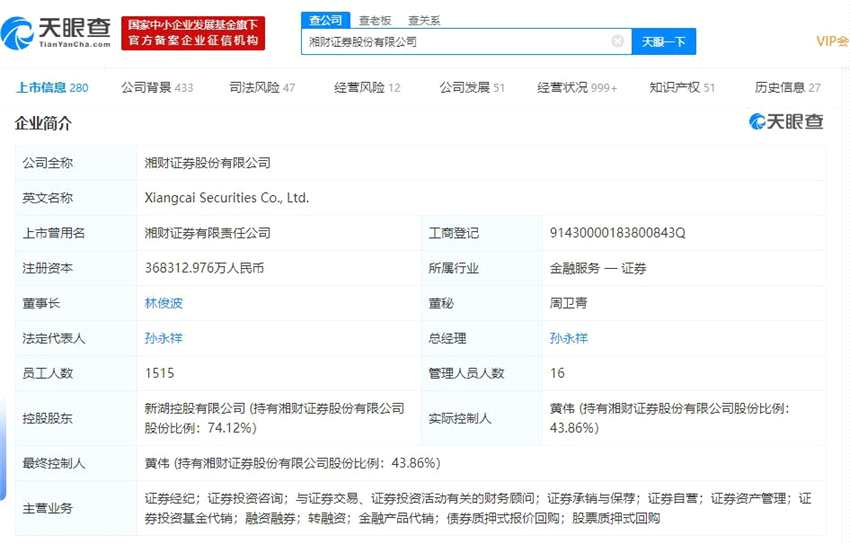Click board secretary name 周卫青

point(569,303)
